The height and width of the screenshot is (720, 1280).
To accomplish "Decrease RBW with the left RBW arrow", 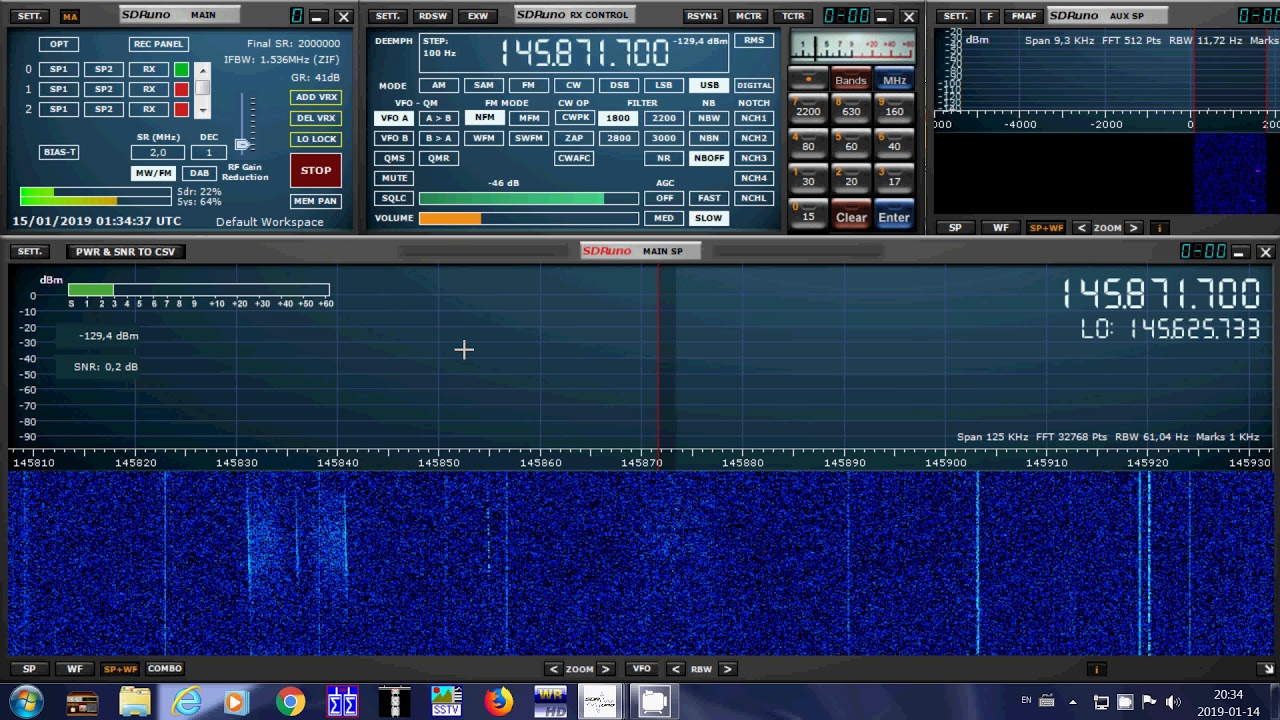I will 676,669.
